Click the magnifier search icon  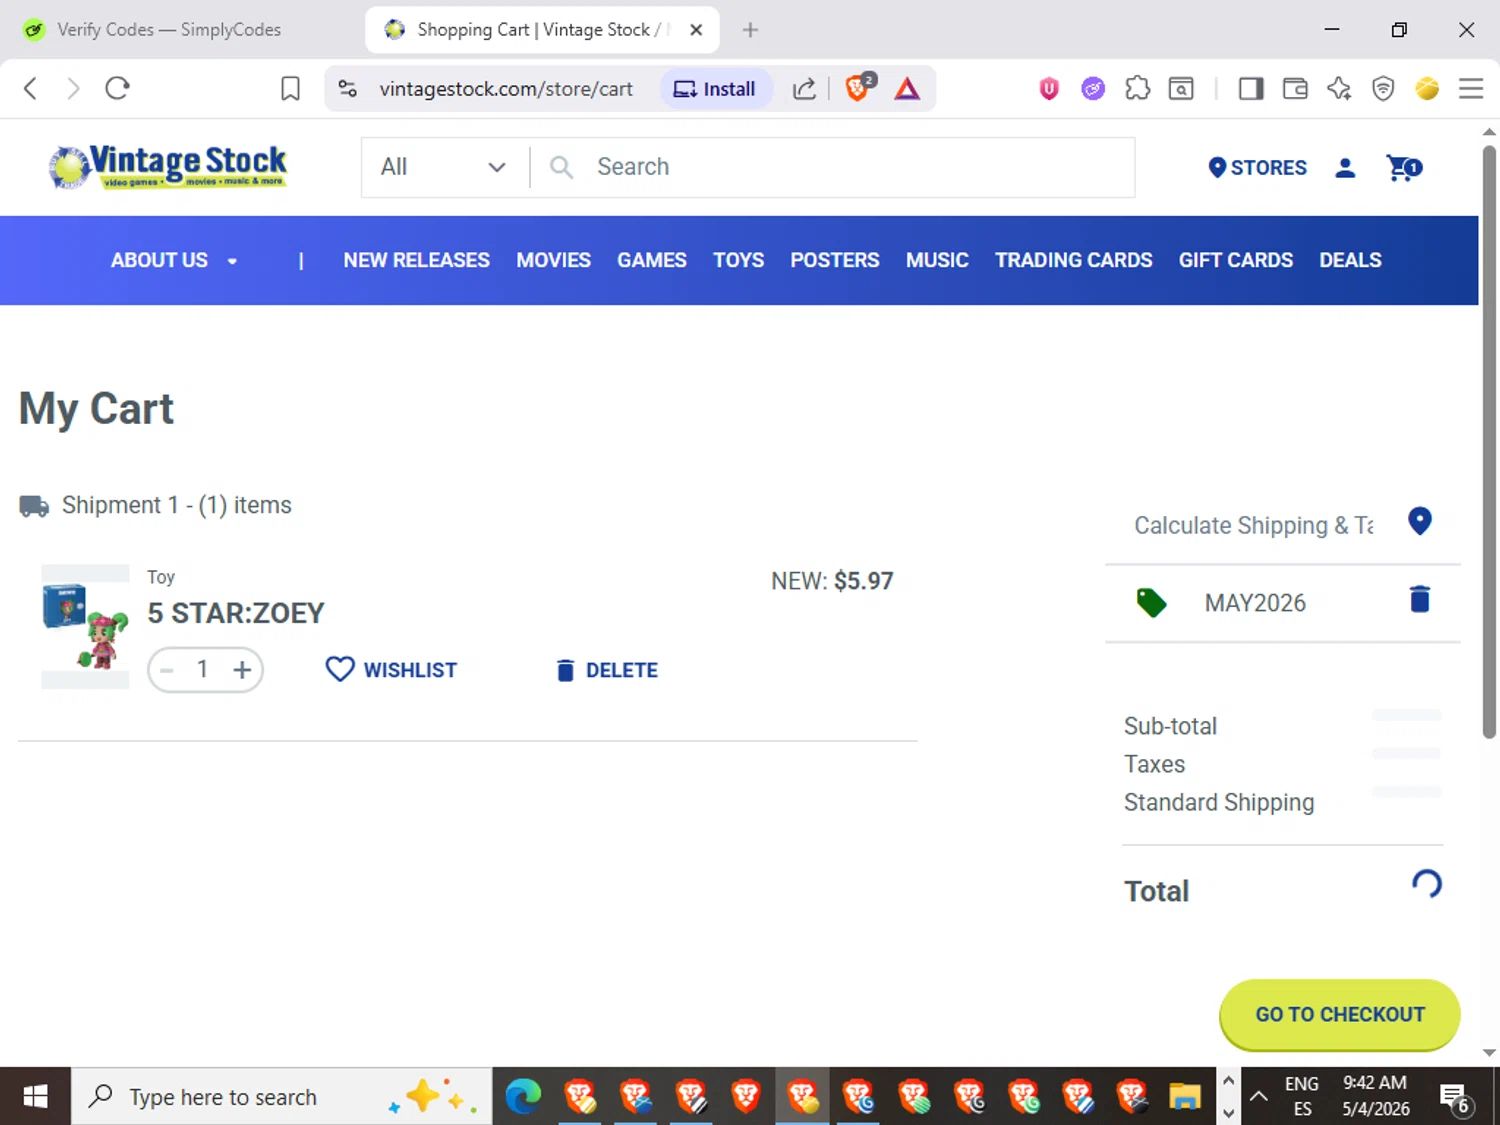coord(562,167)
